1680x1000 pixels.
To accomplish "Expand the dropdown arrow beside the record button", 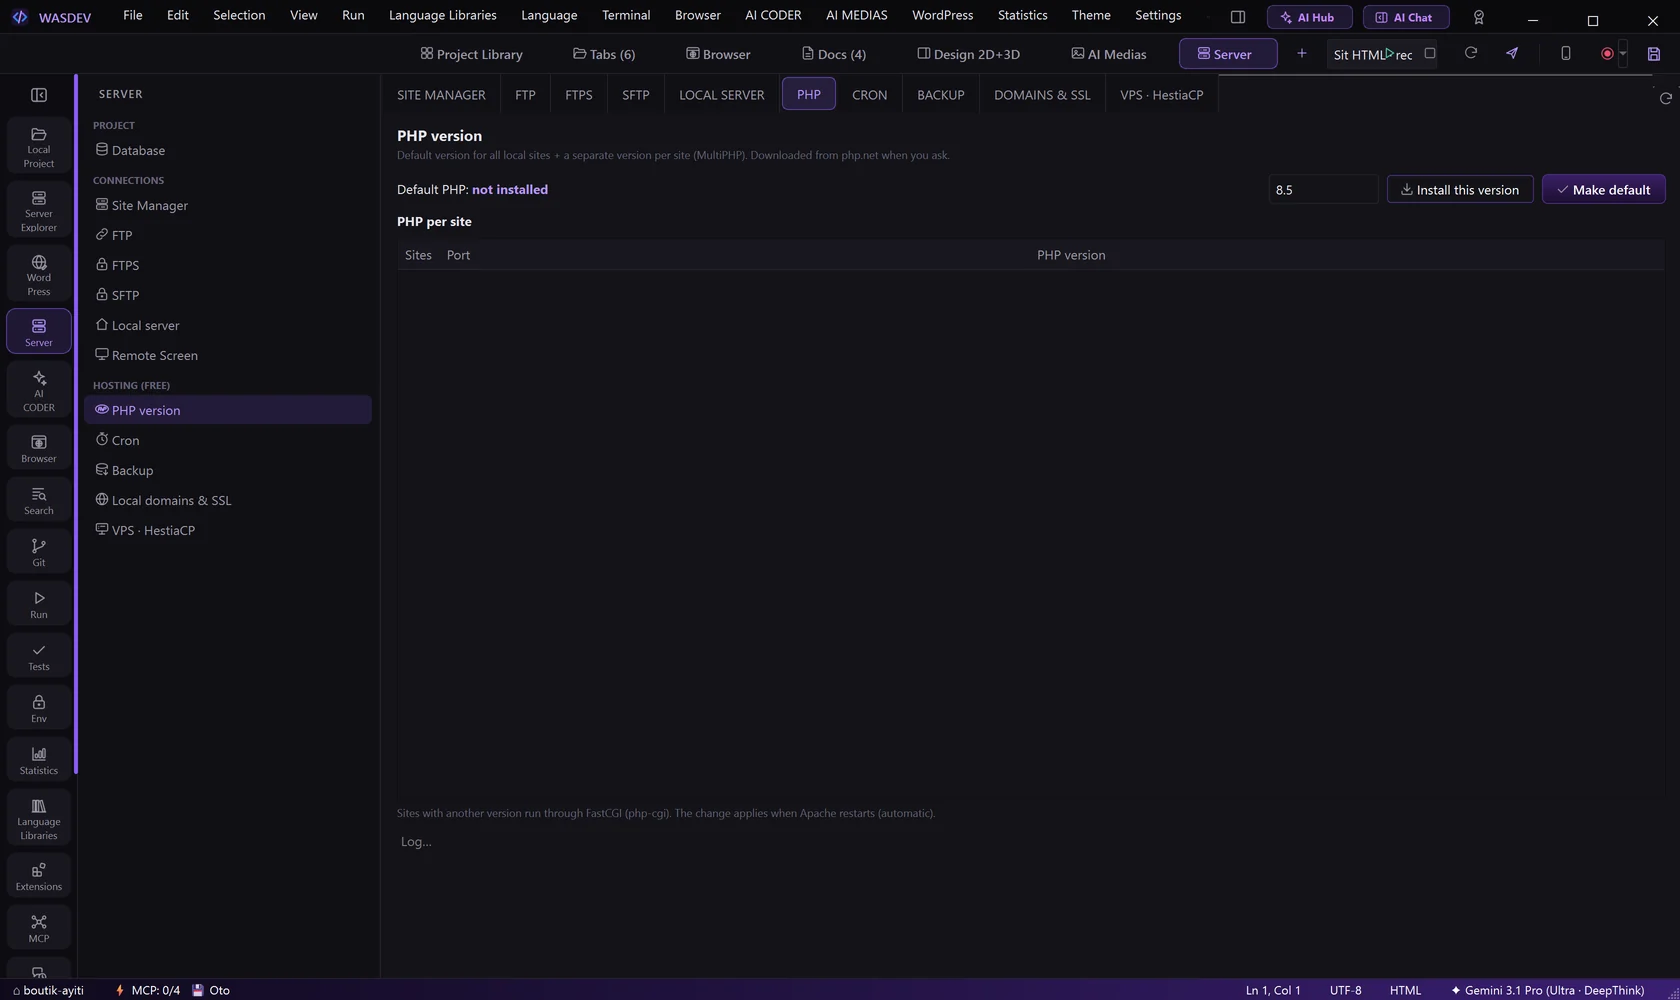I will coord(1622,54).
